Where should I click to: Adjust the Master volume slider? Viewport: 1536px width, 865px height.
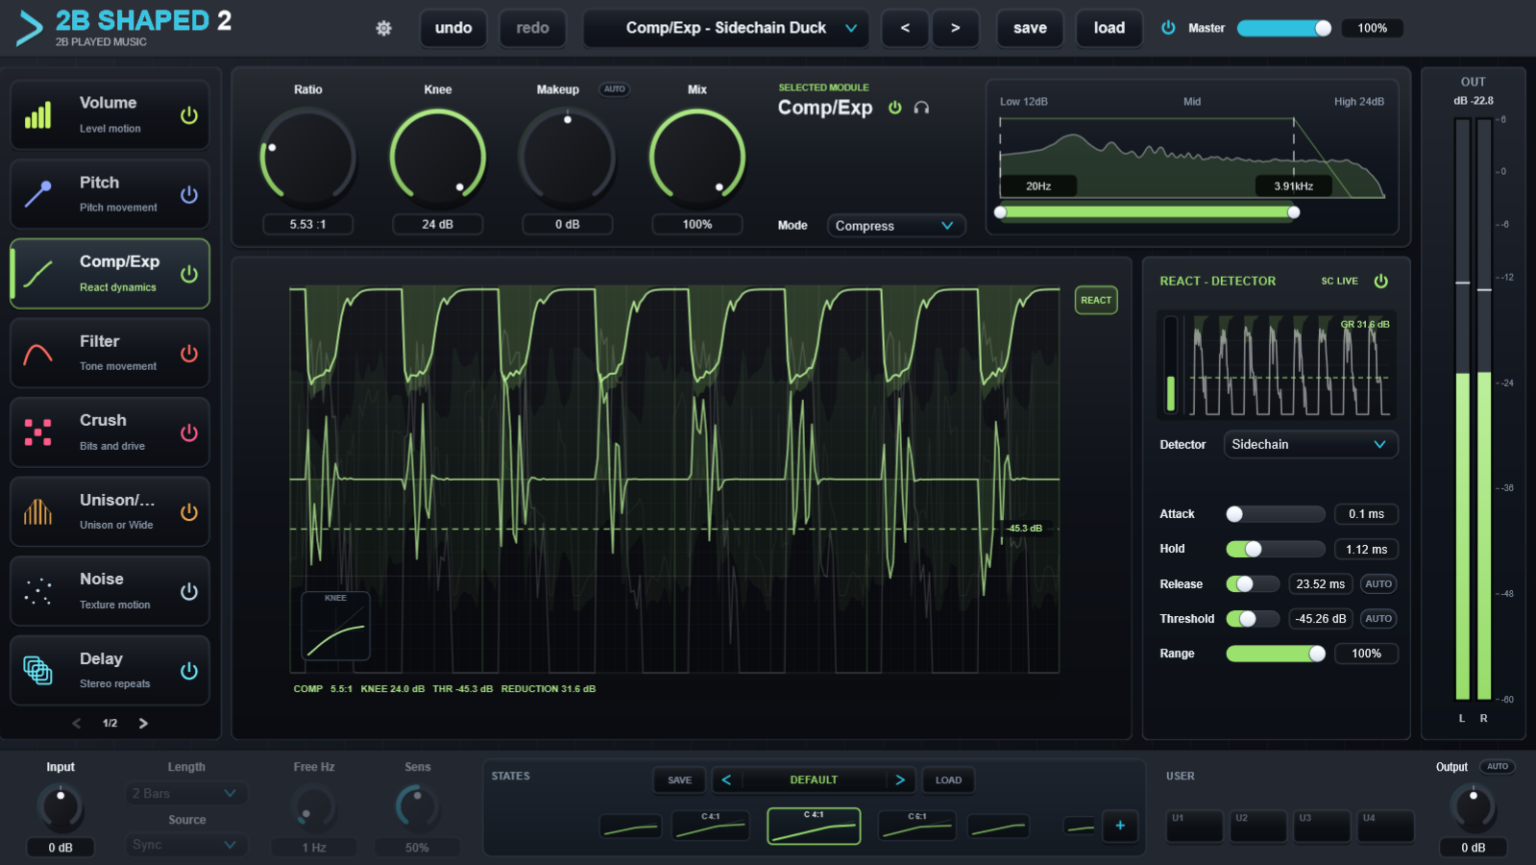pyautogui.click(x=1284, y=28)
